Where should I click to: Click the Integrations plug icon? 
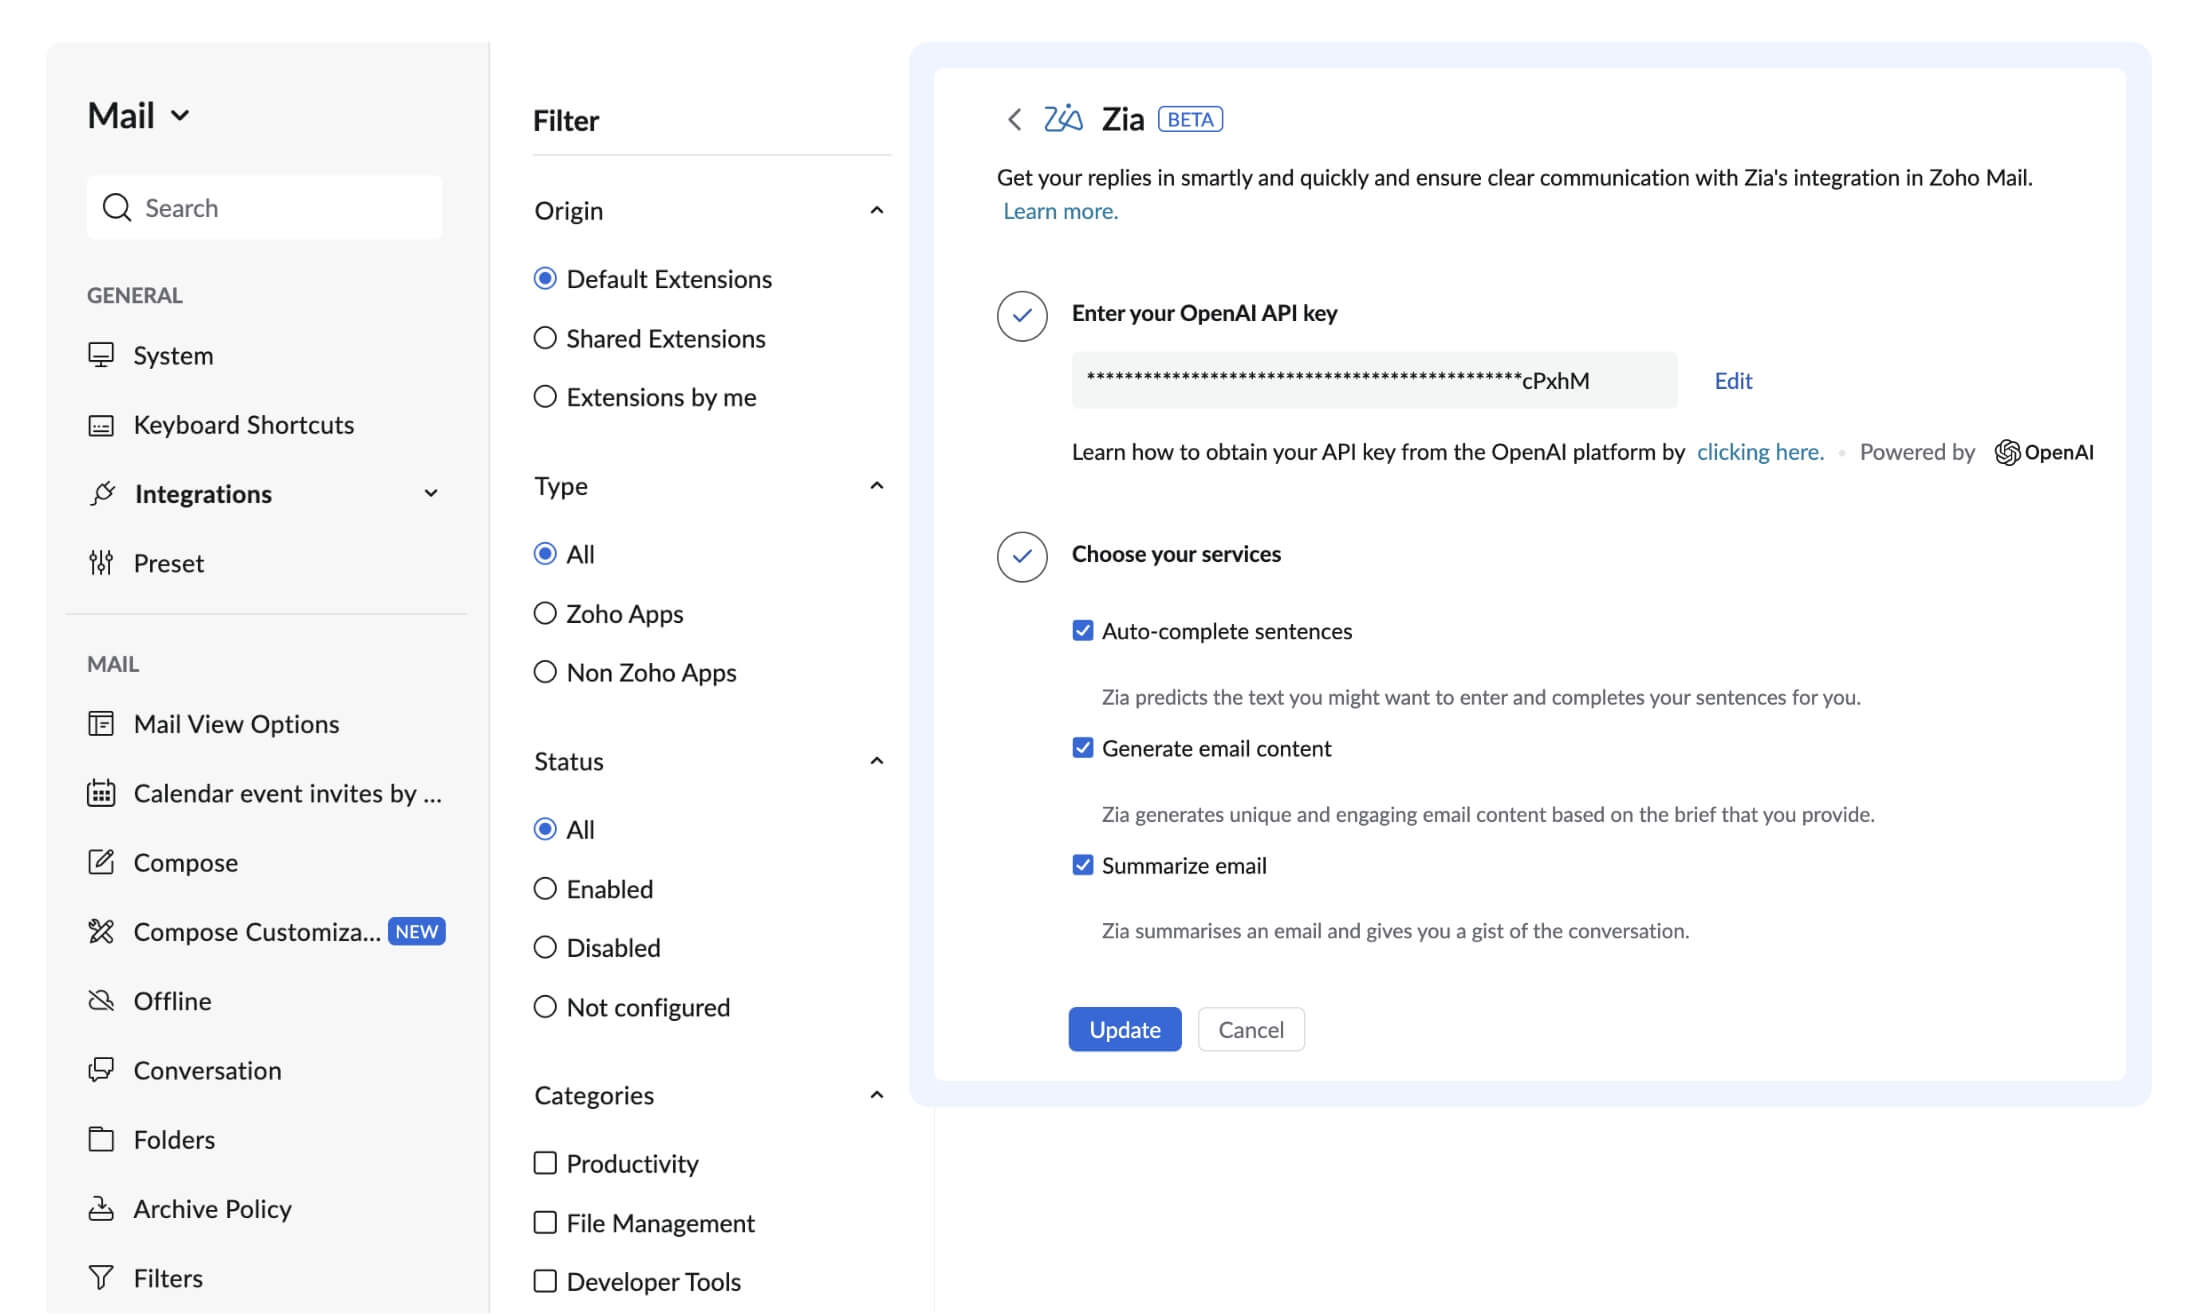pos(101,493)
